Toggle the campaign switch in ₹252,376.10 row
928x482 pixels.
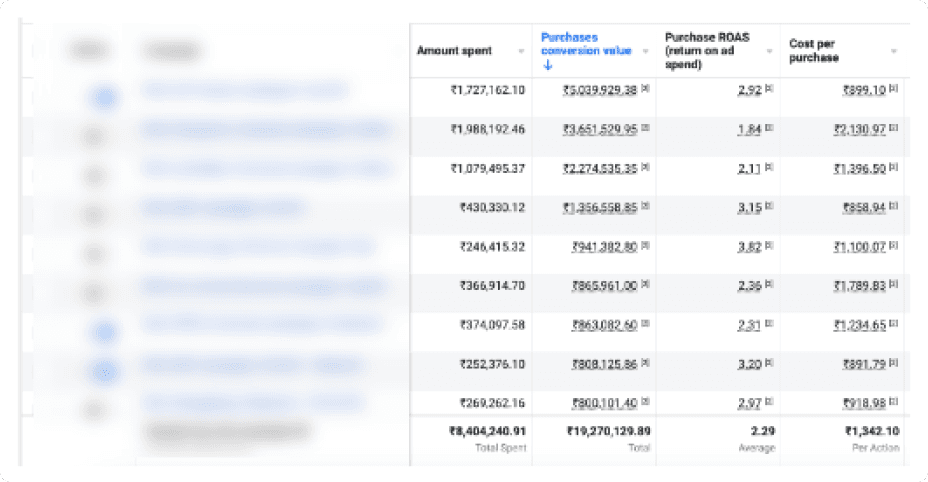pyautogui.click(x=105, y=372)
